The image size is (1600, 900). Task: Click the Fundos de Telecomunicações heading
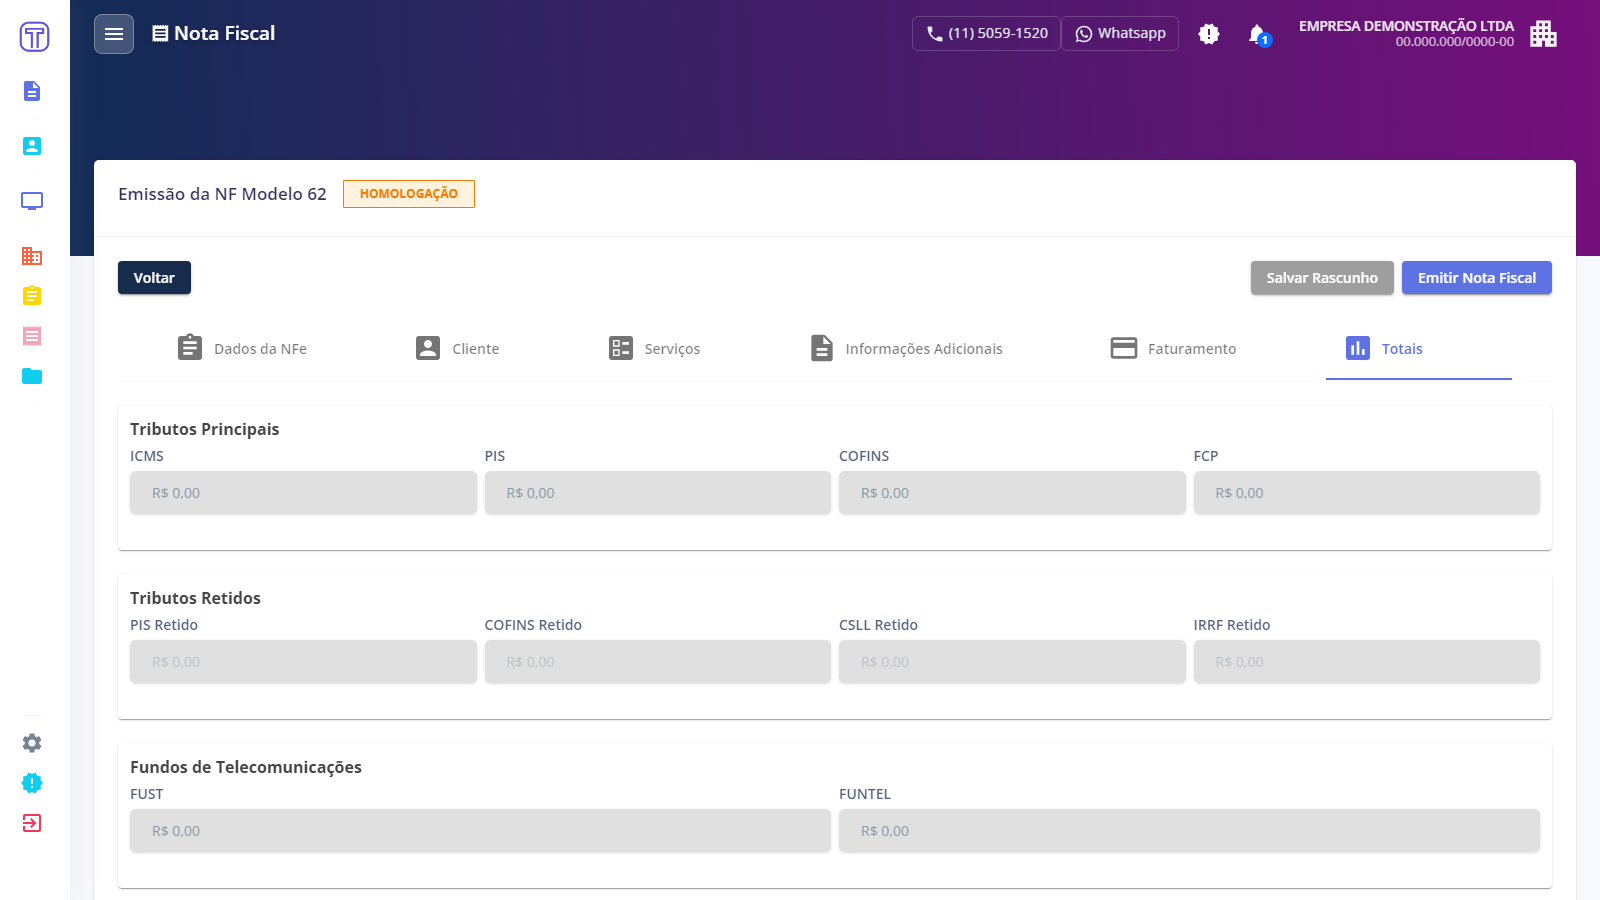pyautogui.click(x=246, y=767)
